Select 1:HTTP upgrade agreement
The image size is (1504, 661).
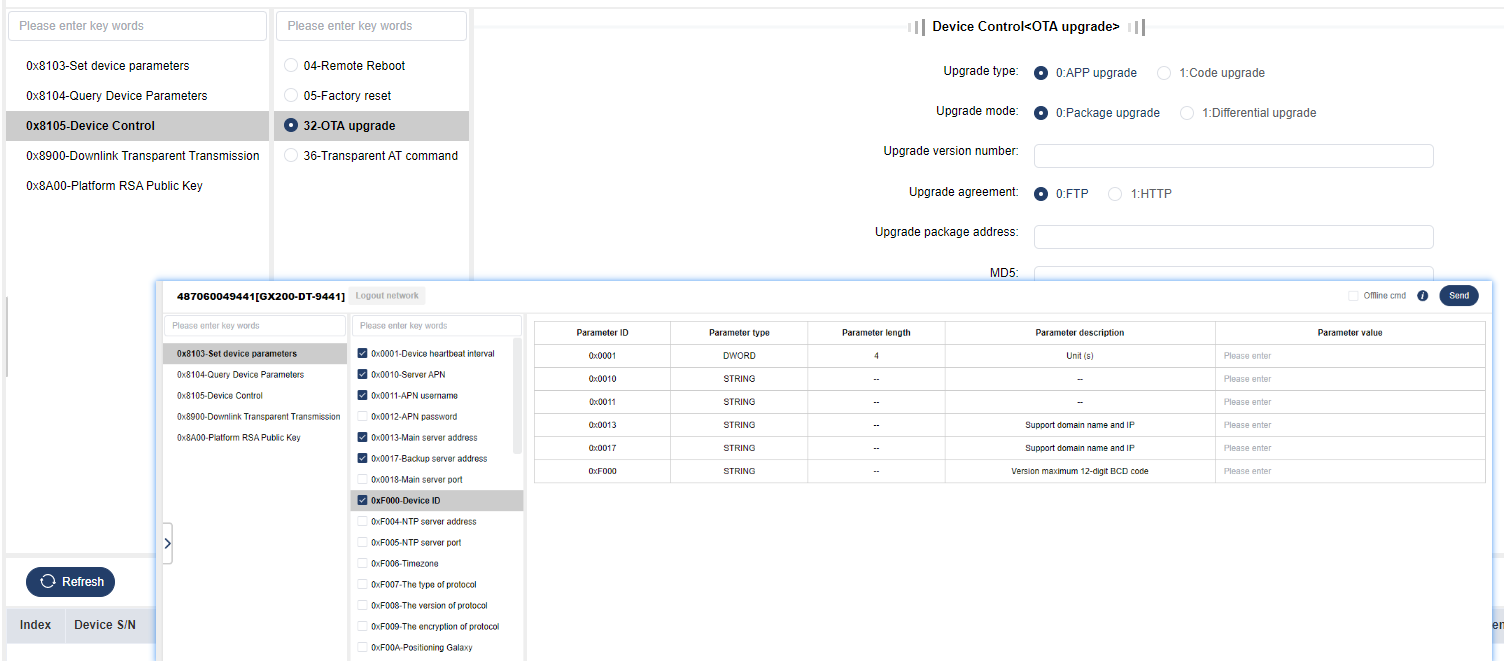click(1115, 194)
